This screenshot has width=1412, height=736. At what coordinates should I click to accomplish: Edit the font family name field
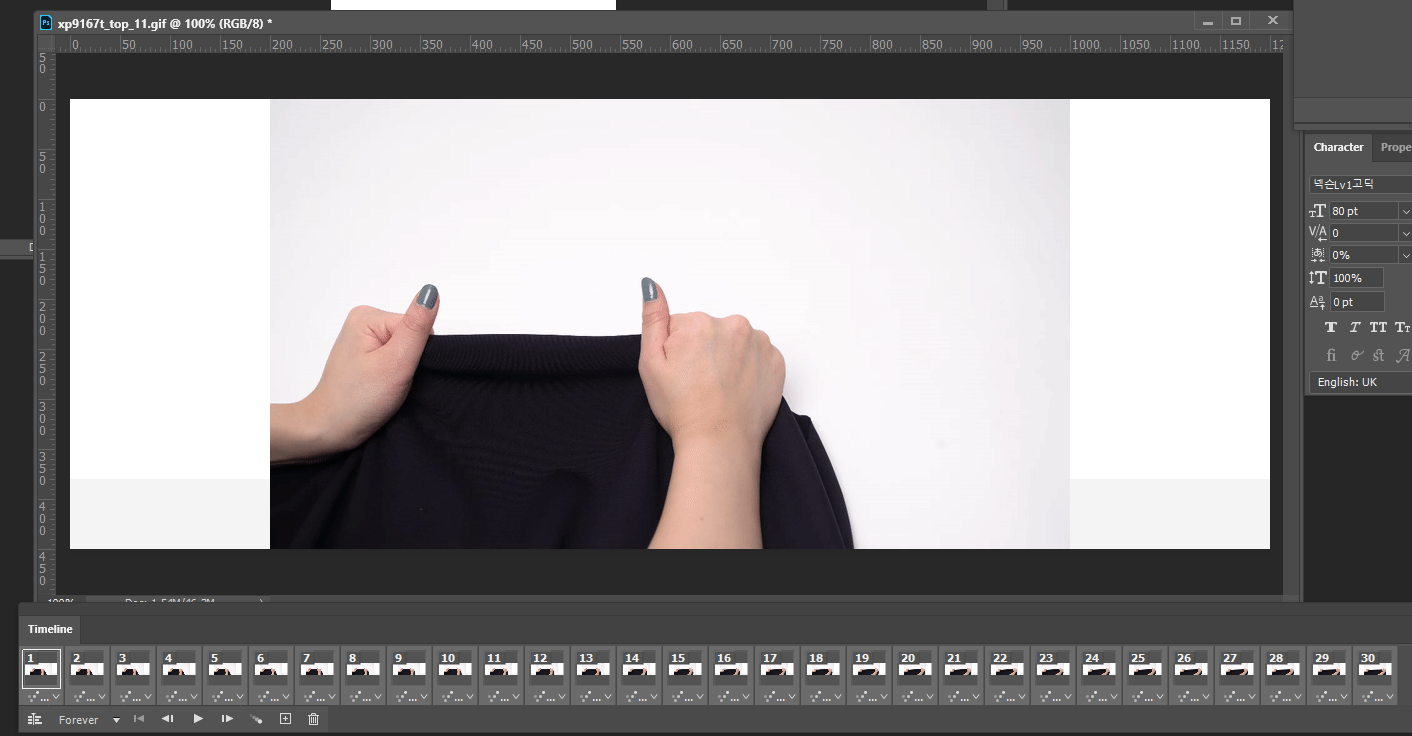pos(1360,184)
